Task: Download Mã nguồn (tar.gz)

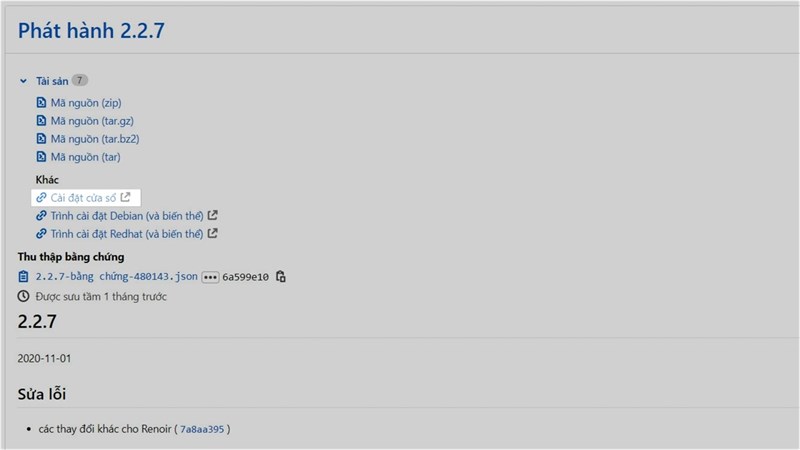Action: (92, 121)
